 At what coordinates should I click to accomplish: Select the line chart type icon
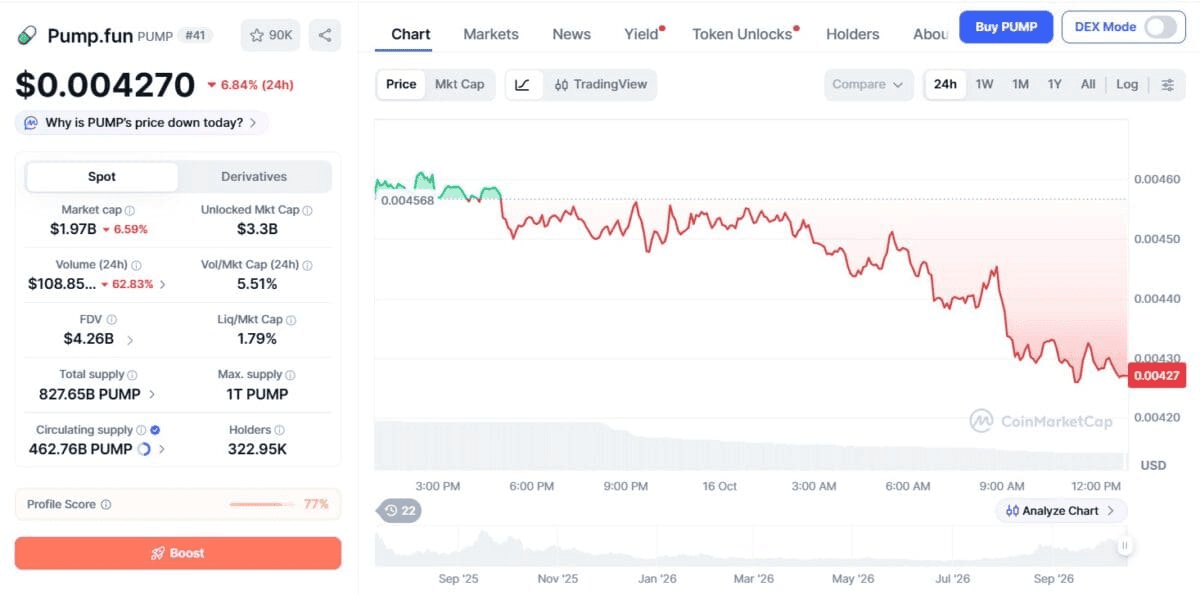click(522, 84)
